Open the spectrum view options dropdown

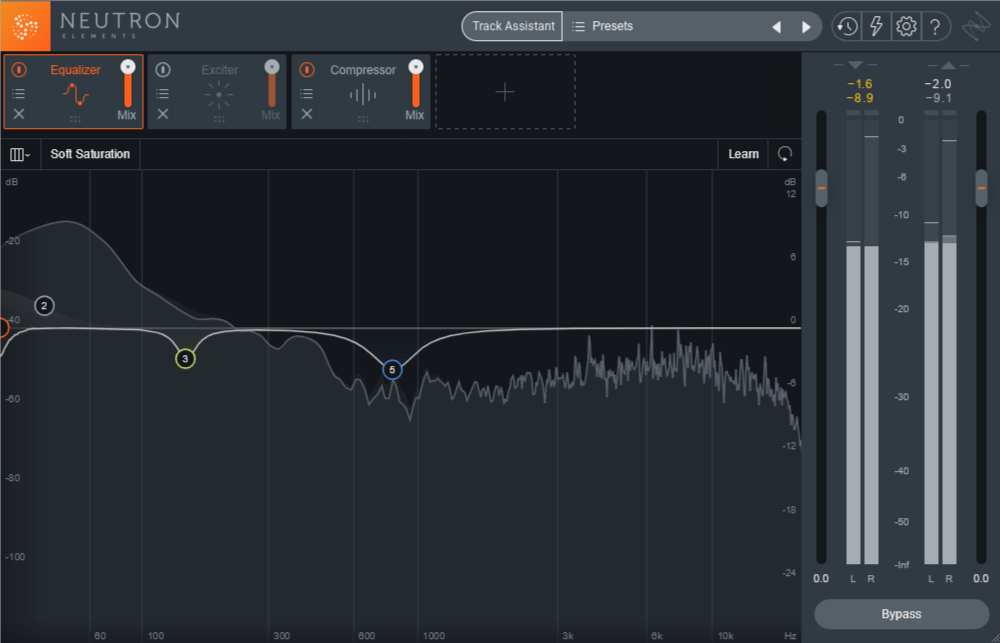20,154
